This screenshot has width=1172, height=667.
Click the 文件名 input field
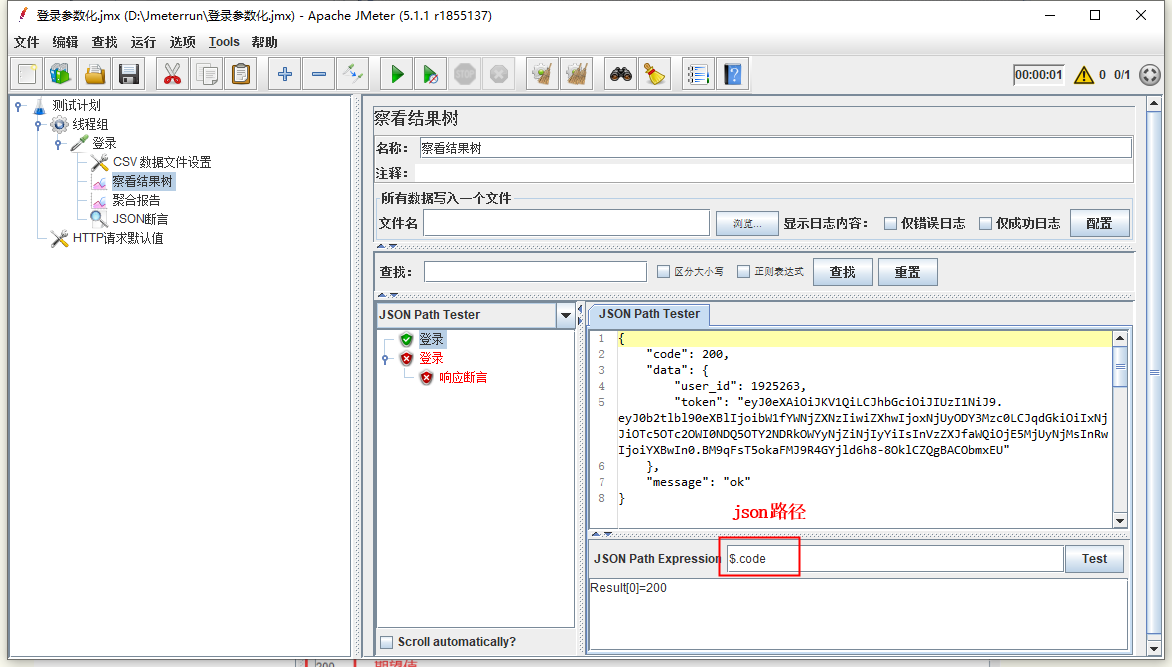pyautogui.click(x=566, y=223)
